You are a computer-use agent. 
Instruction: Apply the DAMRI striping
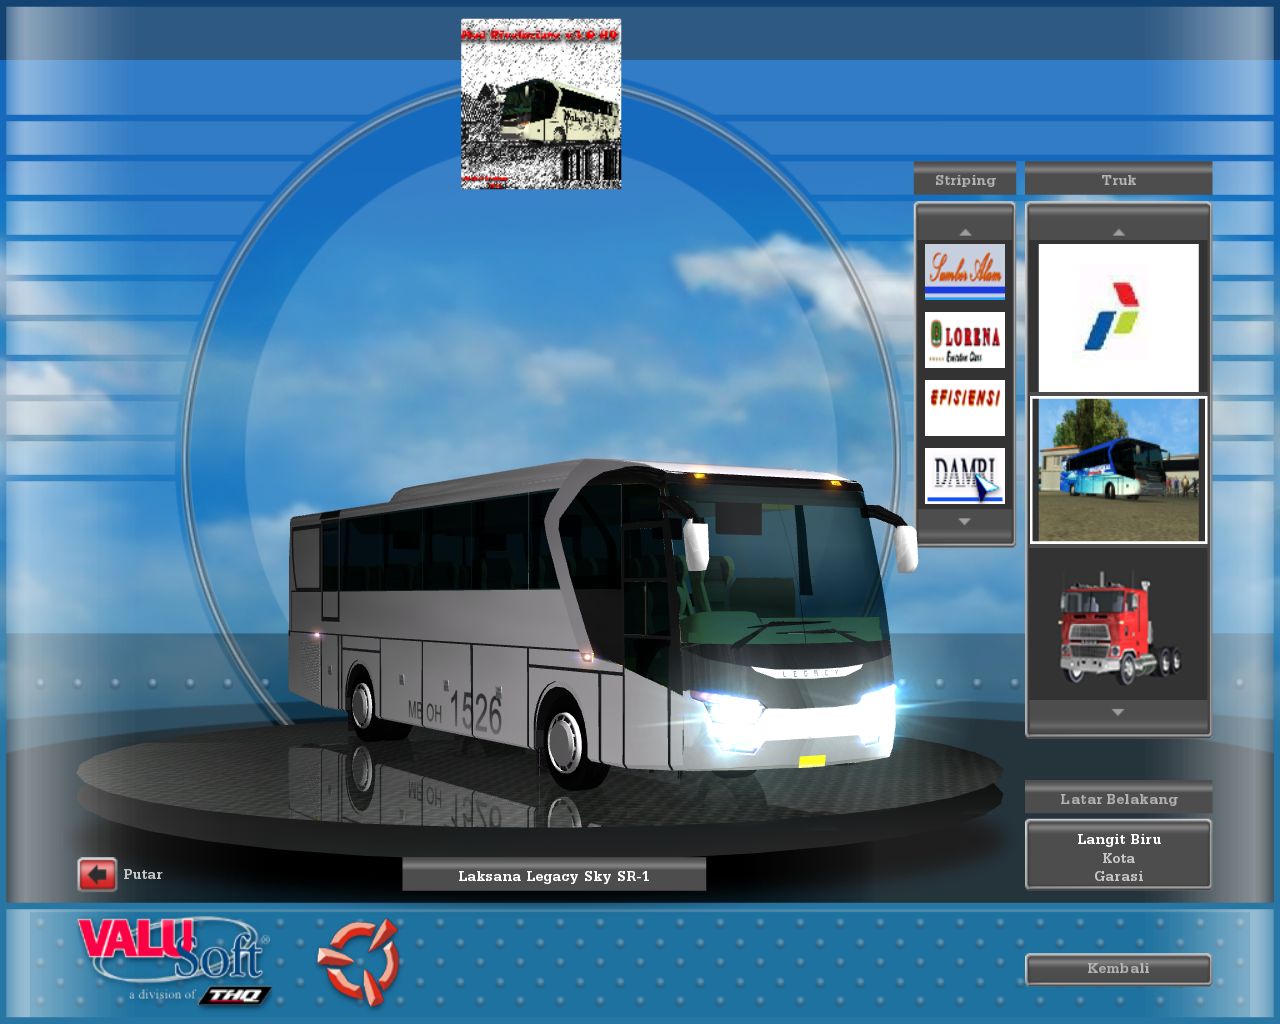pos(965,476)
